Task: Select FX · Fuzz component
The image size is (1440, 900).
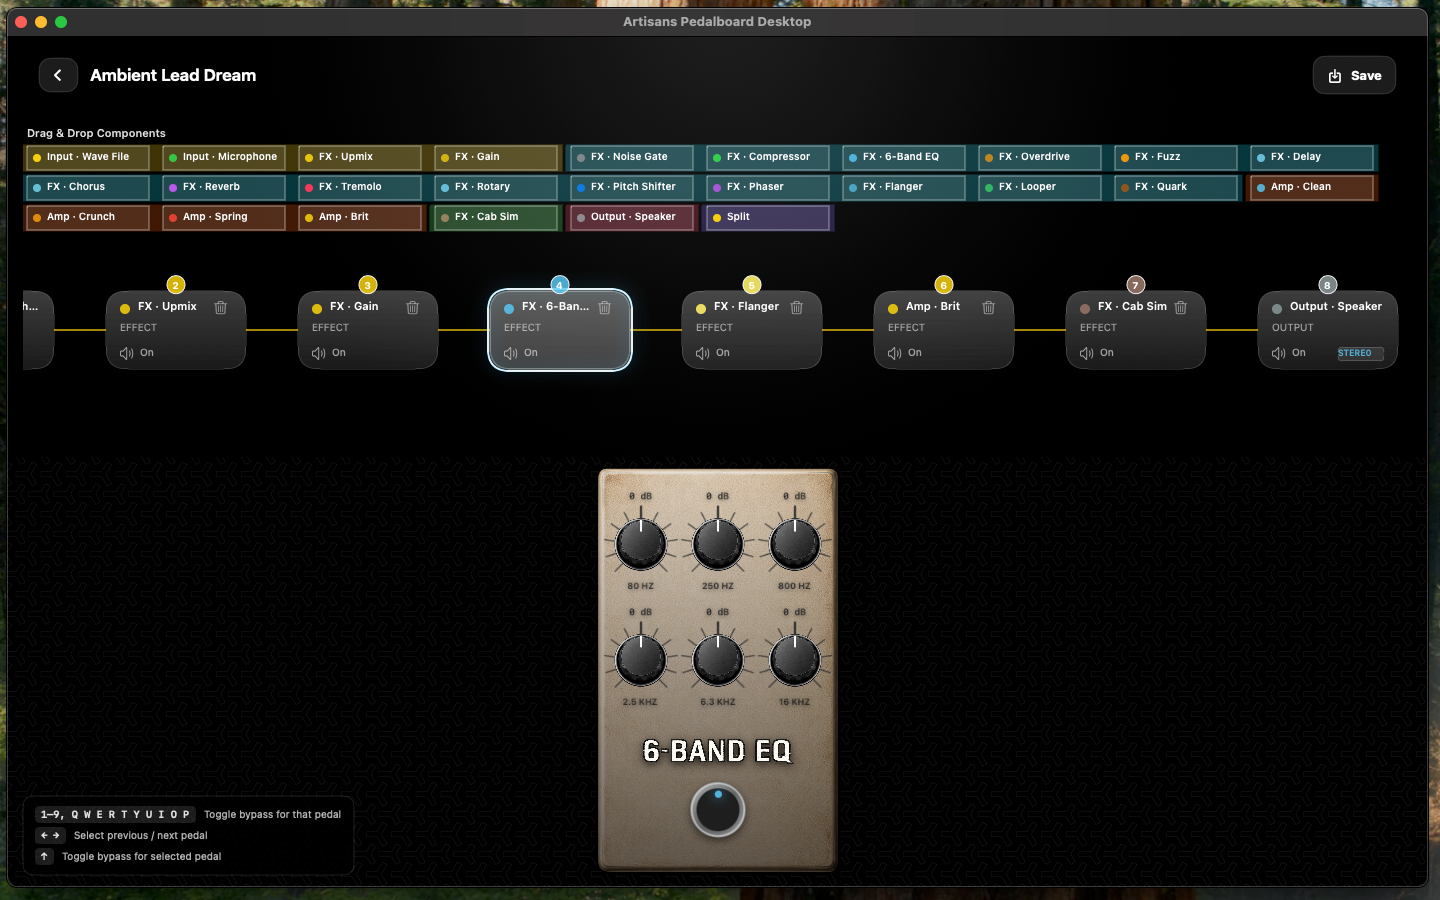Action: tap(1176, 157)
